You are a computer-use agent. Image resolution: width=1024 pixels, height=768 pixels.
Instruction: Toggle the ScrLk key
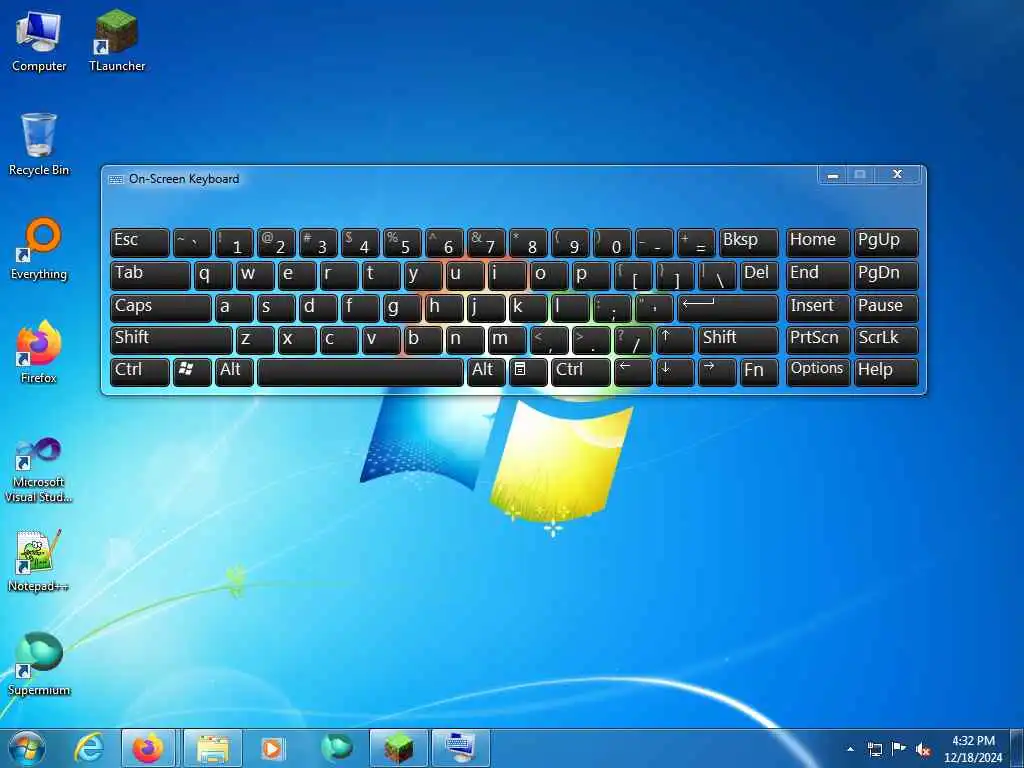point(886,340)
